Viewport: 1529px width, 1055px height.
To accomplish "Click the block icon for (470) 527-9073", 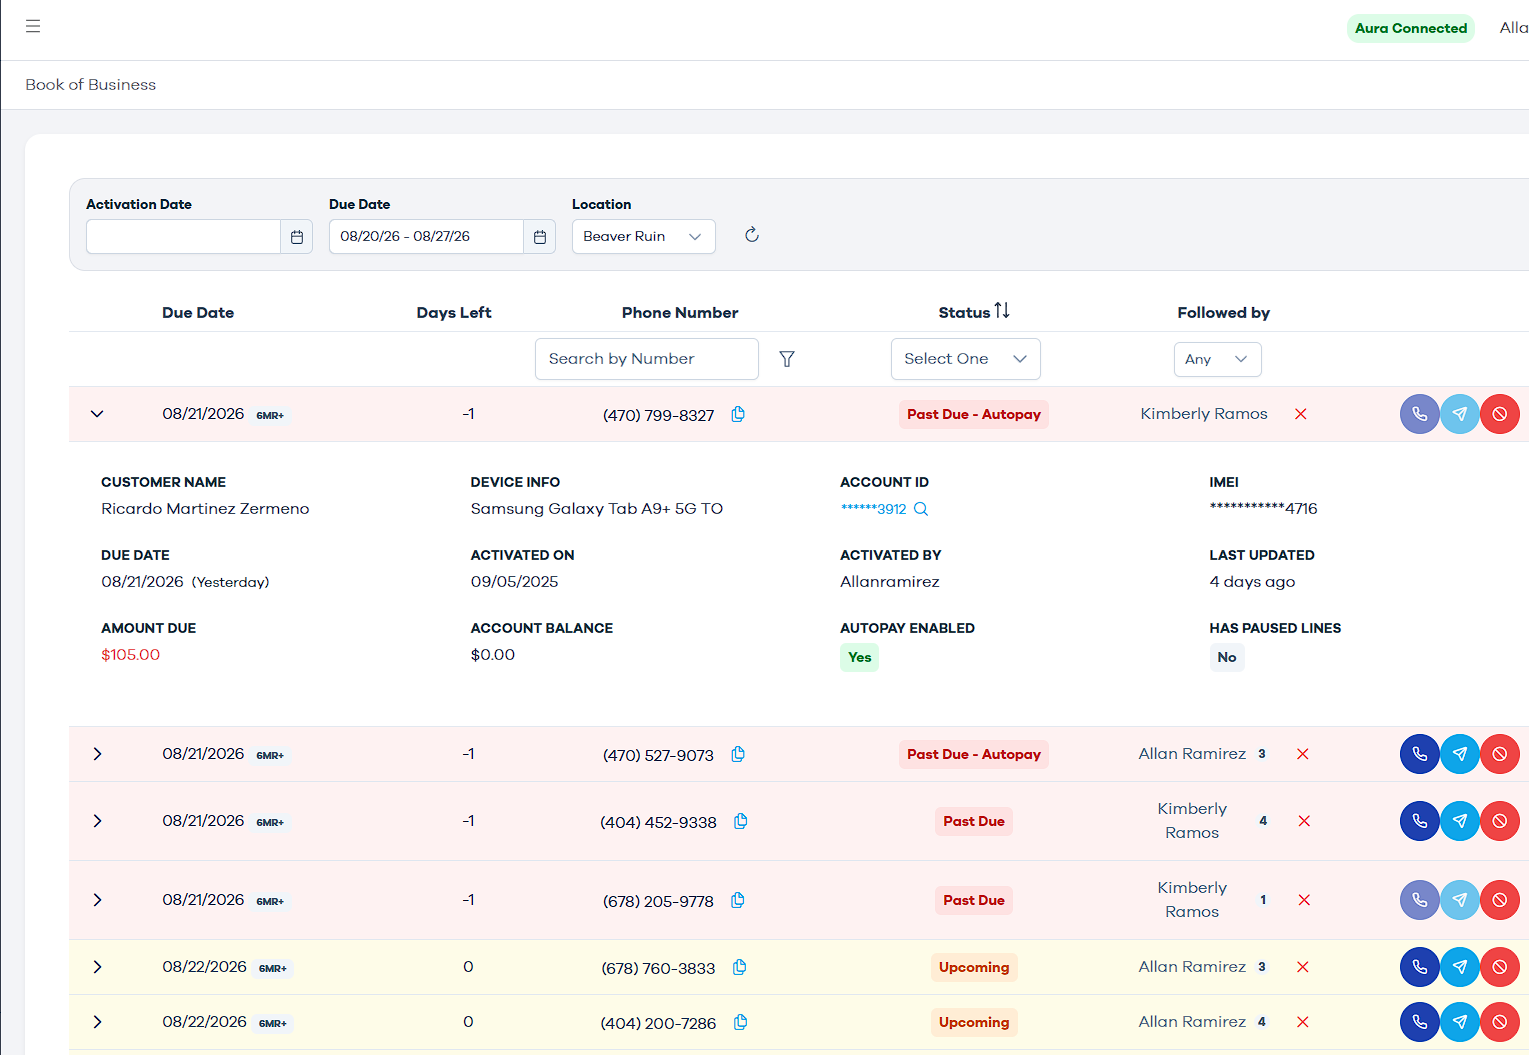I will [x=1500, y=754].
